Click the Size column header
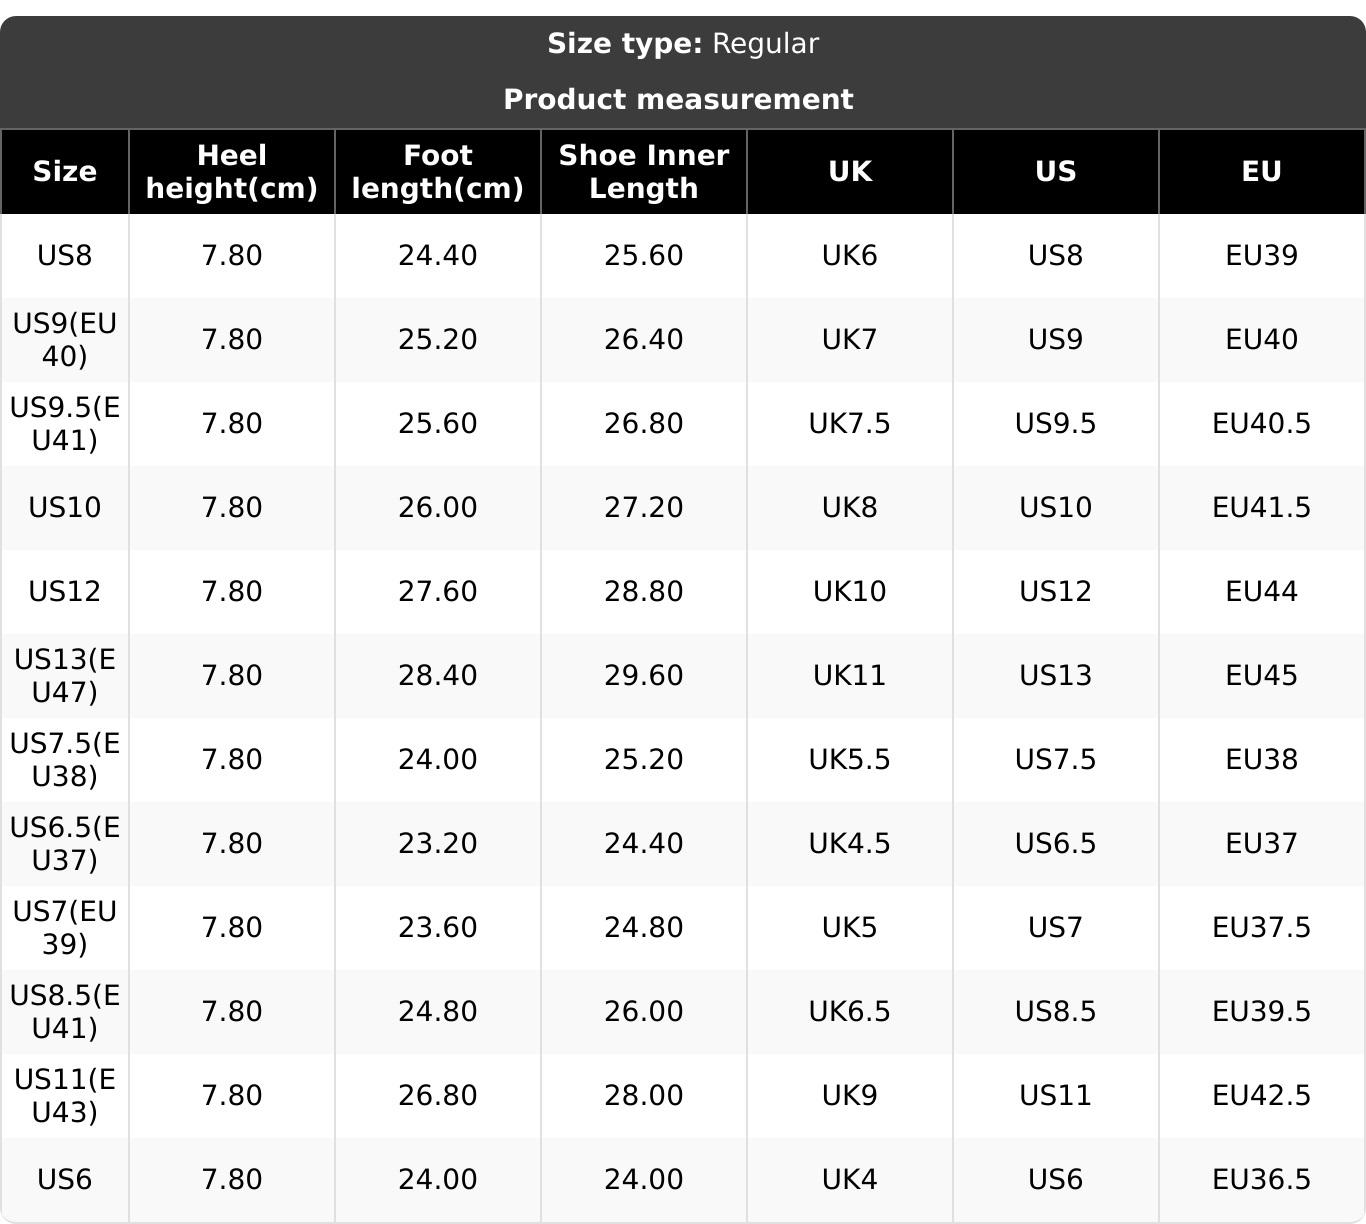The image size is (1366, 1224). click(65, 171)
